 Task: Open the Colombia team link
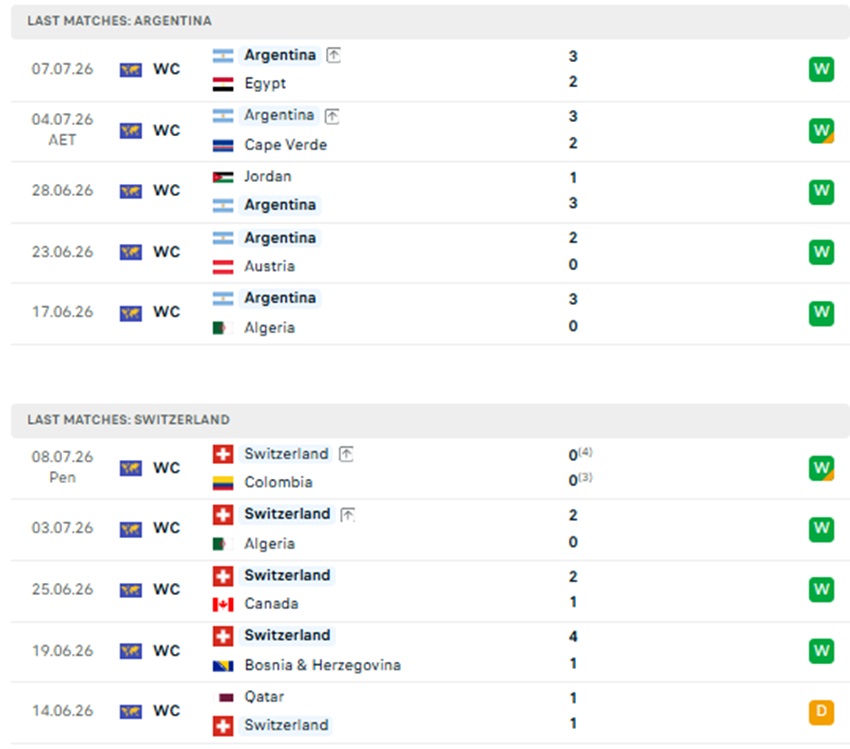pos(278,482)
